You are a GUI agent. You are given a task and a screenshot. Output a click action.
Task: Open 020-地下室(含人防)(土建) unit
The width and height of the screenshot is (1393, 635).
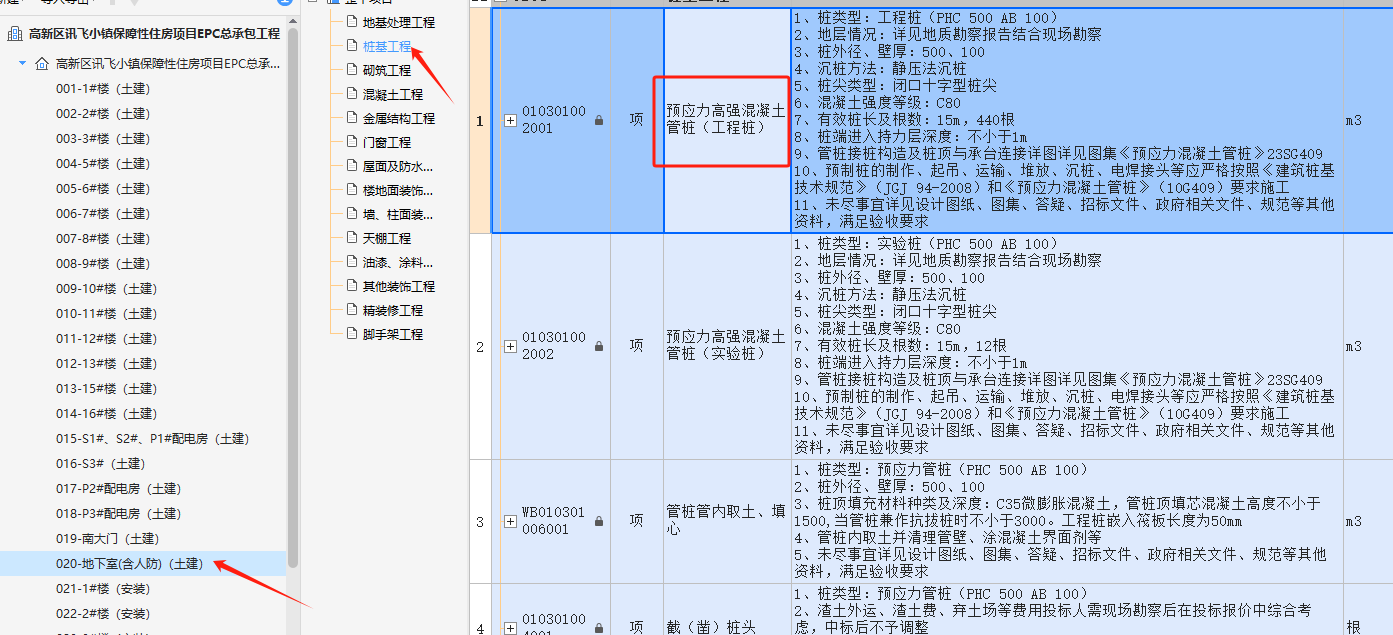[x=129, y=564]
